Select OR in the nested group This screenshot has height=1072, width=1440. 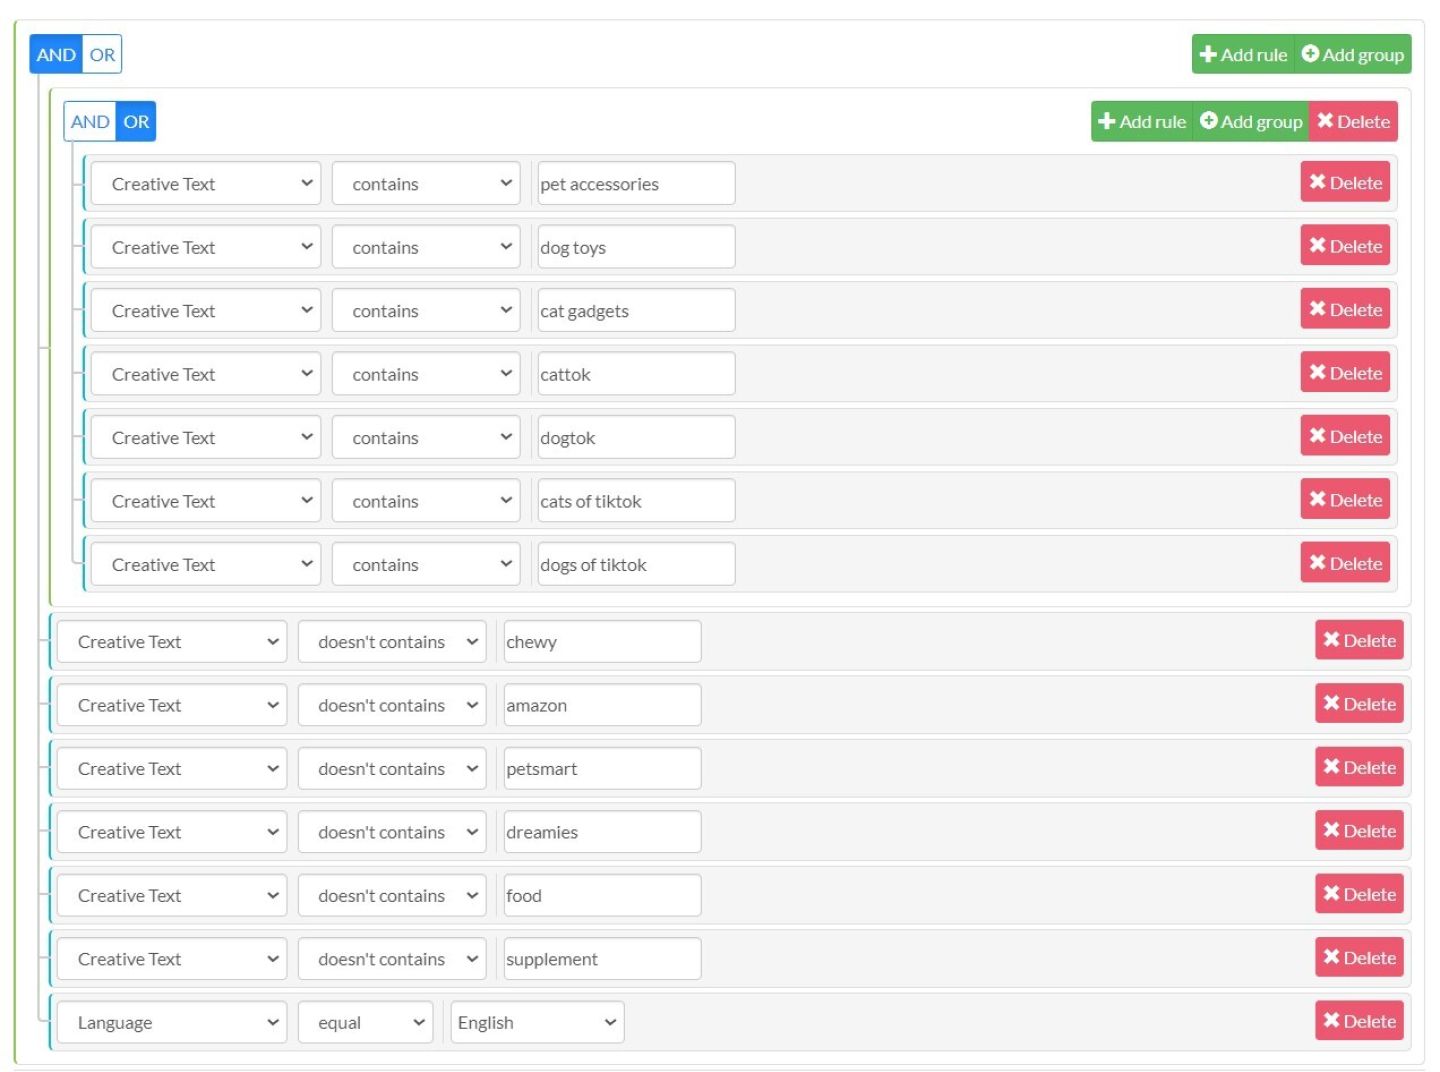pos(136,122)
